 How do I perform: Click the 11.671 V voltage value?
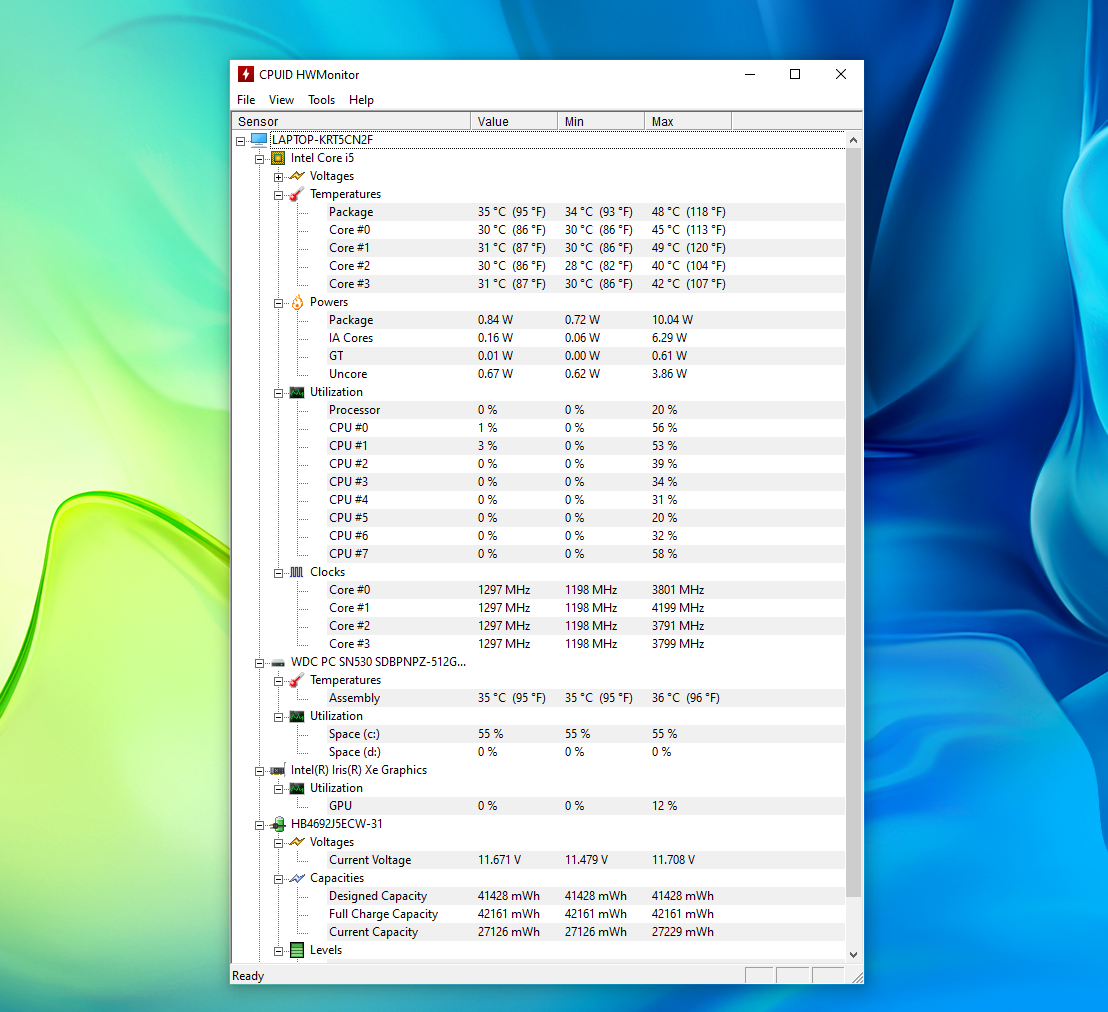tap(499, 860)
